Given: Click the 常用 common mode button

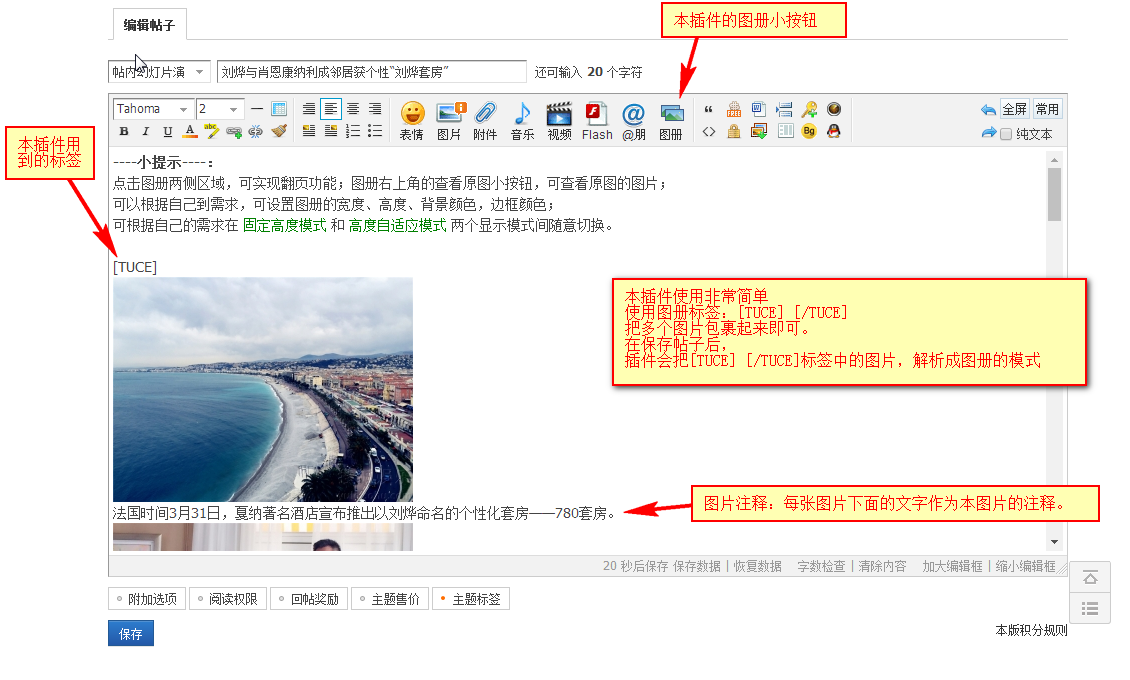Looking at the screenshot, I should point(1047,109).
